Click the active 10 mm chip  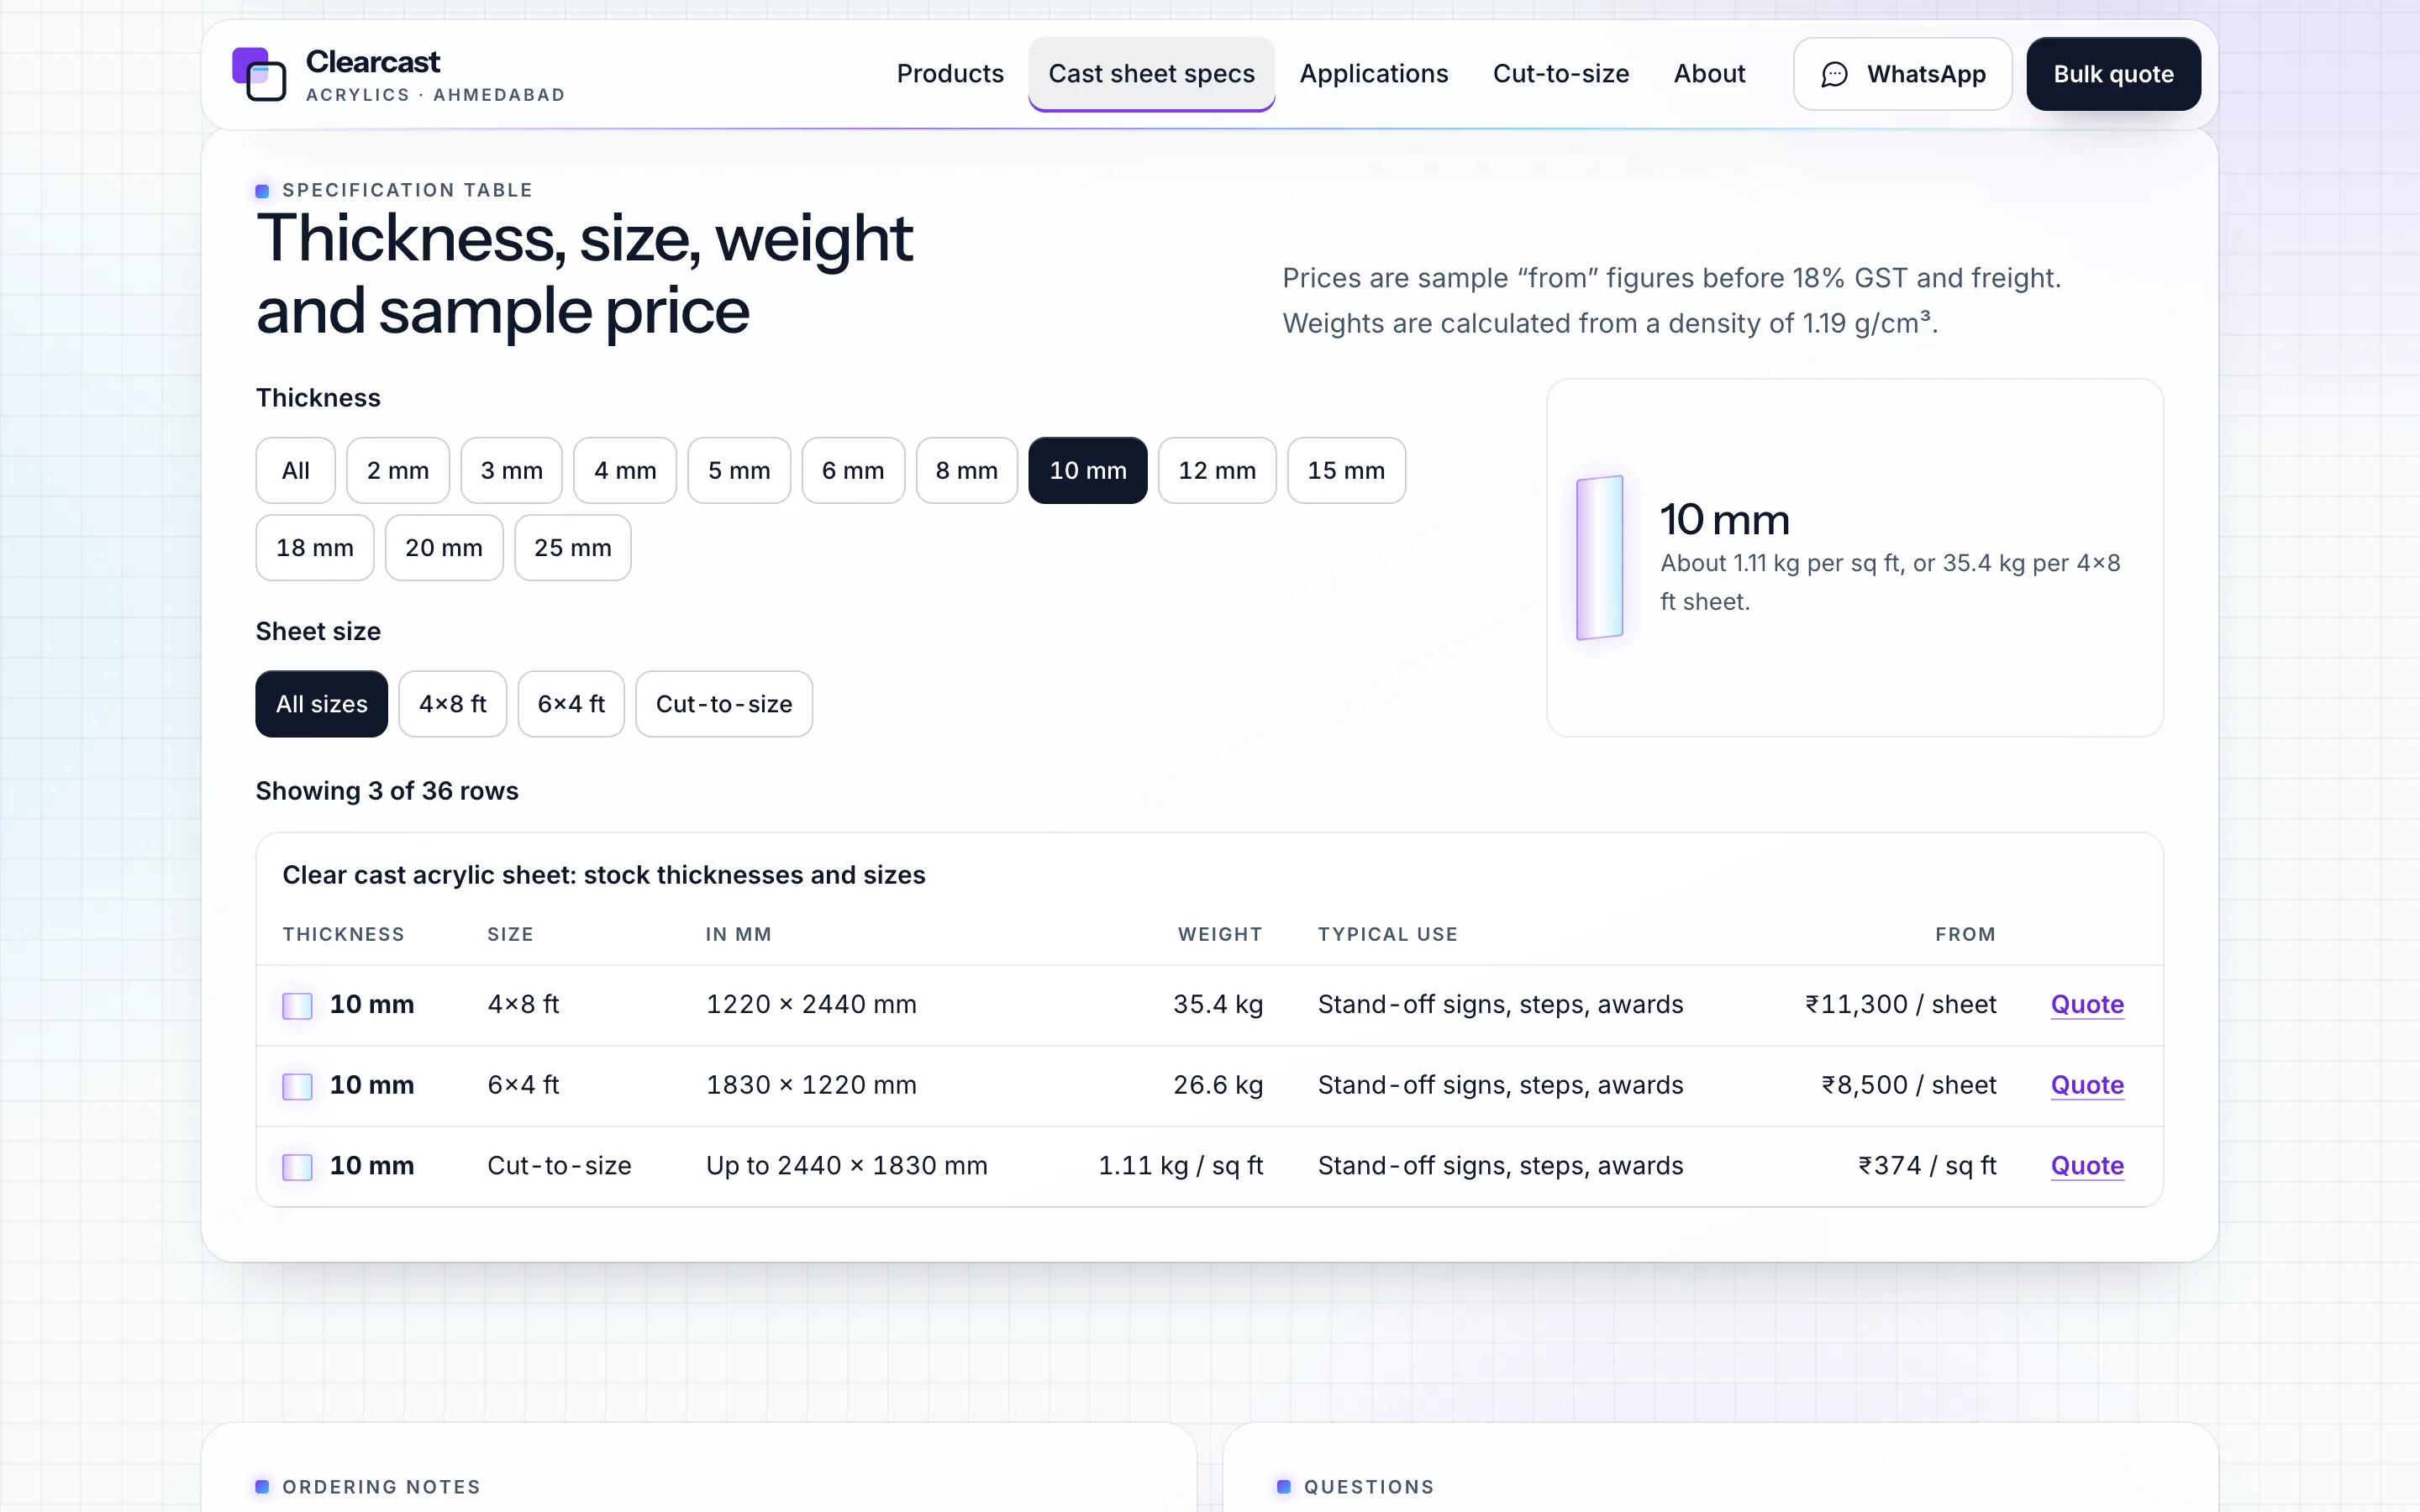point(1088,470)
